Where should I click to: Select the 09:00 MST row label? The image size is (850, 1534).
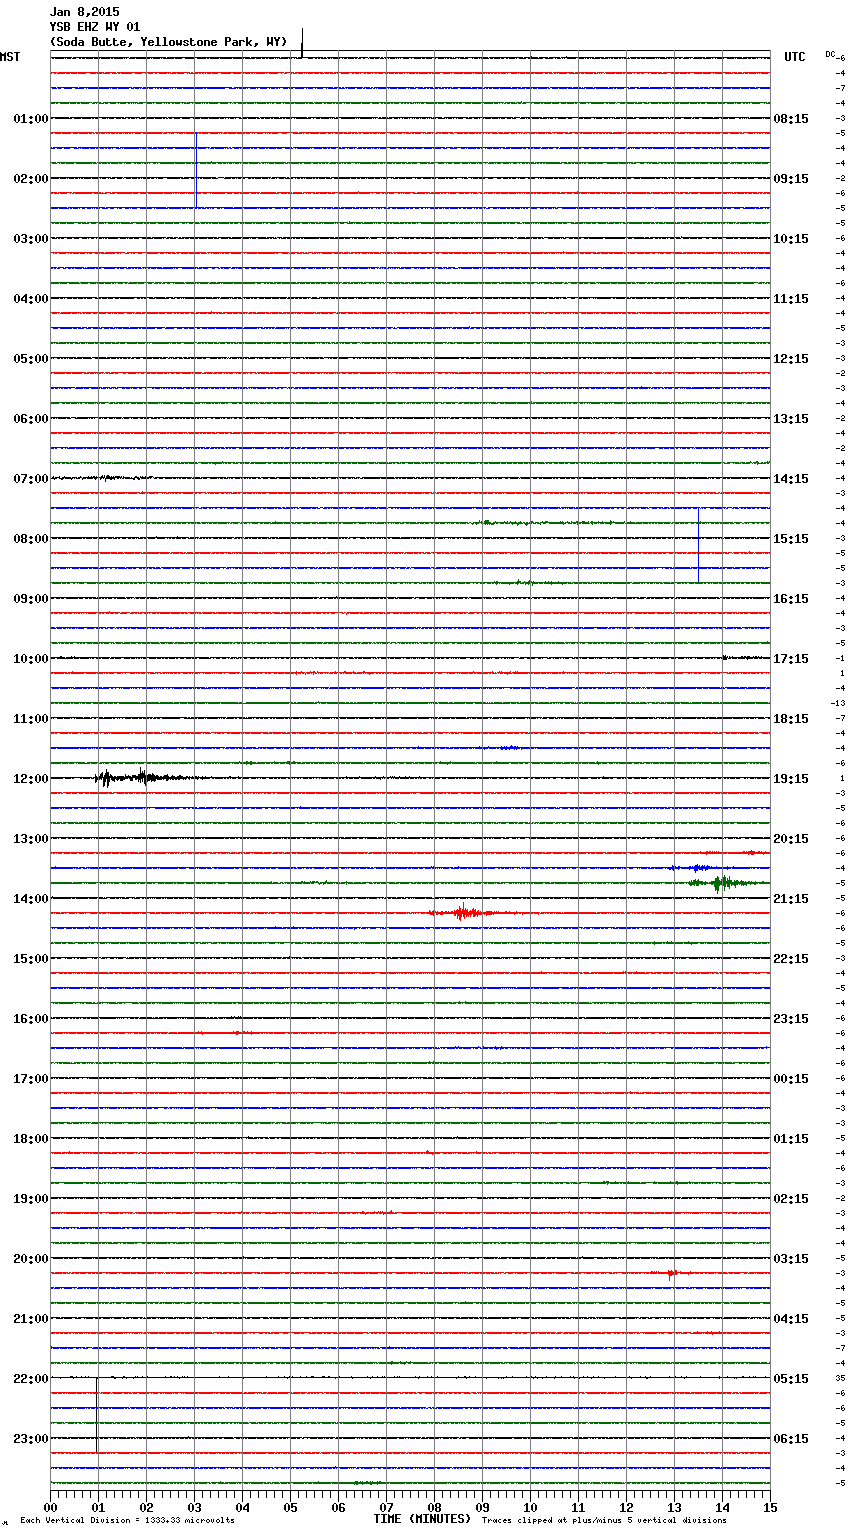click(x=30, y=599)
